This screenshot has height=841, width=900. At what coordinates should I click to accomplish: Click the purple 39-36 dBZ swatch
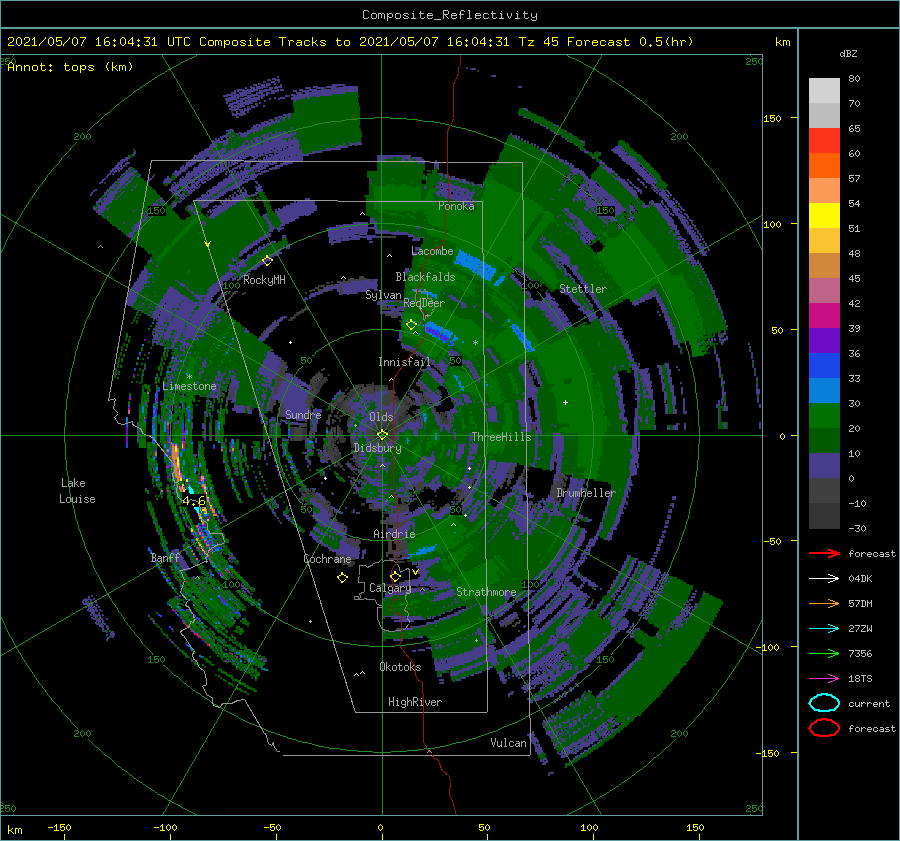click(824, 341)
